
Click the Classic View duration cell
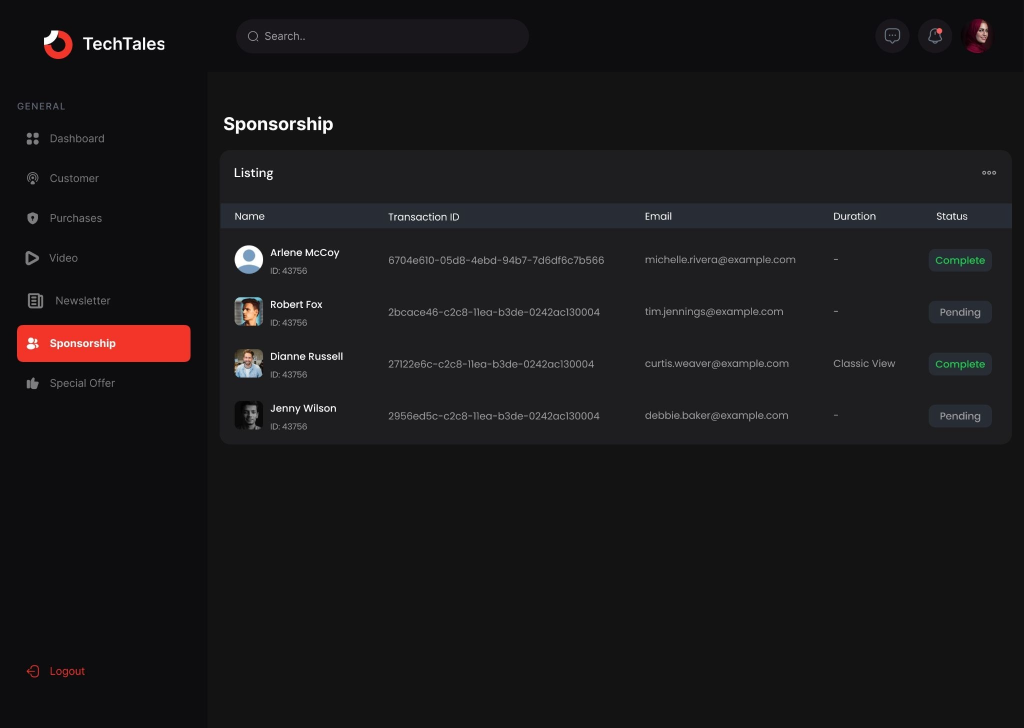click(x=864, y=364)
